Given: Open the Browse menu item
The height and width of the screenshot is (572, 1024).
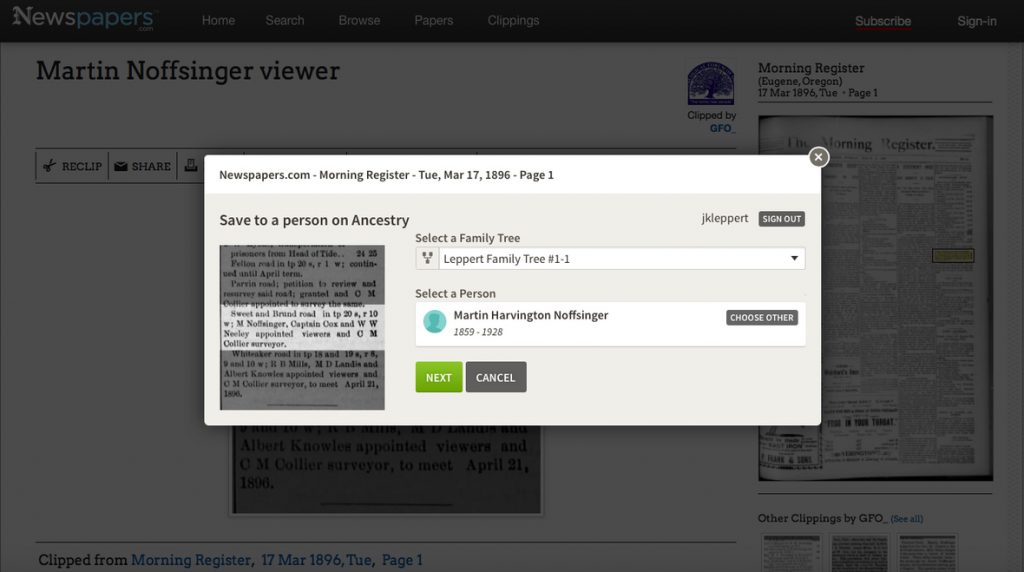Looking at the screenshot, I should [359, 20].
